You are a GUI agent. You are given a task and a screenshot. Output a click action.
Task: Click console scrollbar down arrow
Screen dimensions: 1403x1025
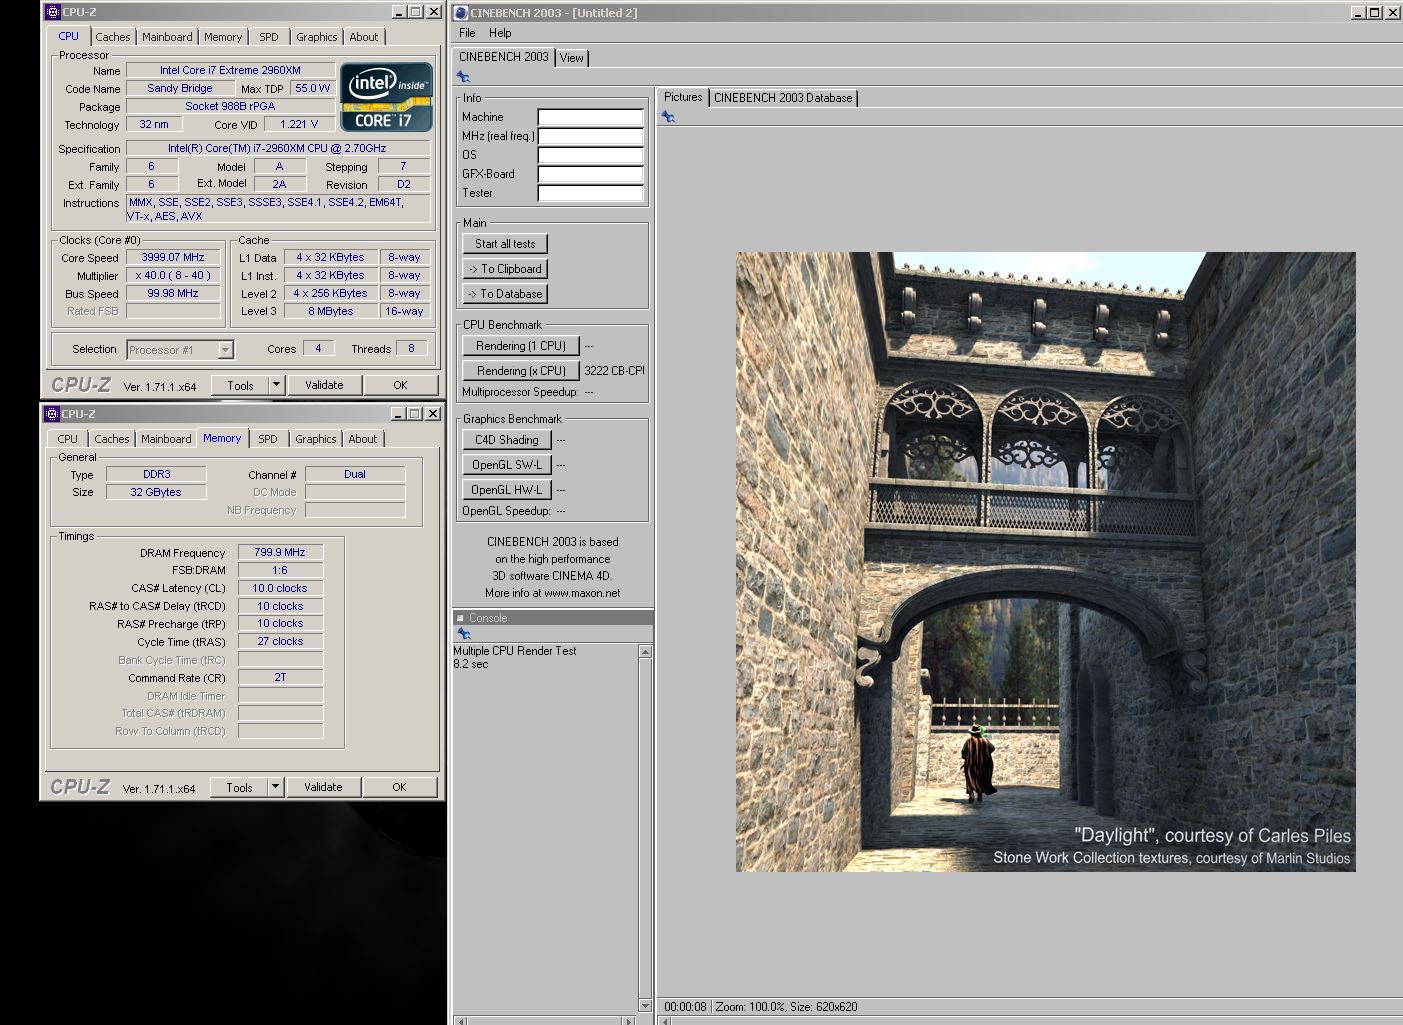645,1005
